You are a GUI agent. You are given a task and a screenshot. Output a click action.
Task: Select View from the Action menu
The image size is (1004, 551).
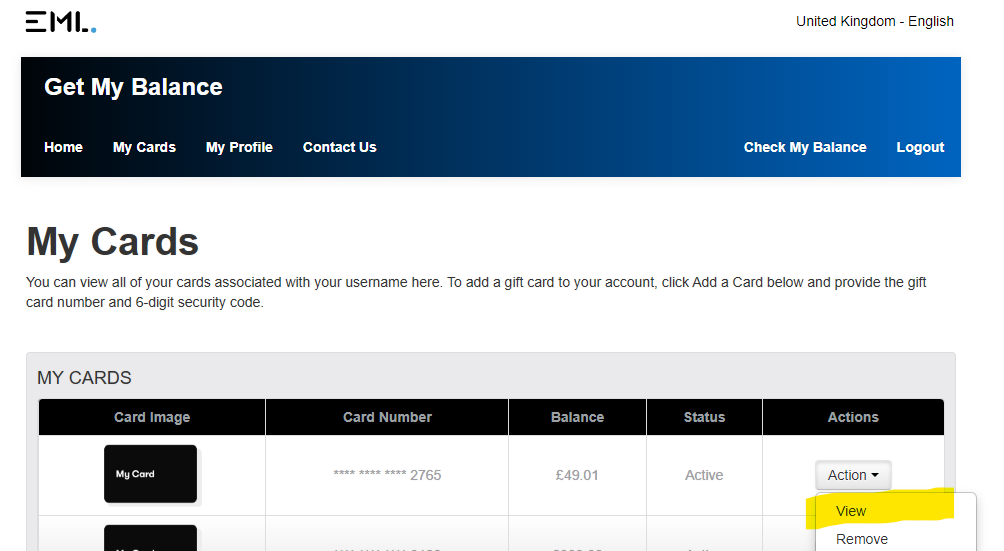(x=851, y=511)
